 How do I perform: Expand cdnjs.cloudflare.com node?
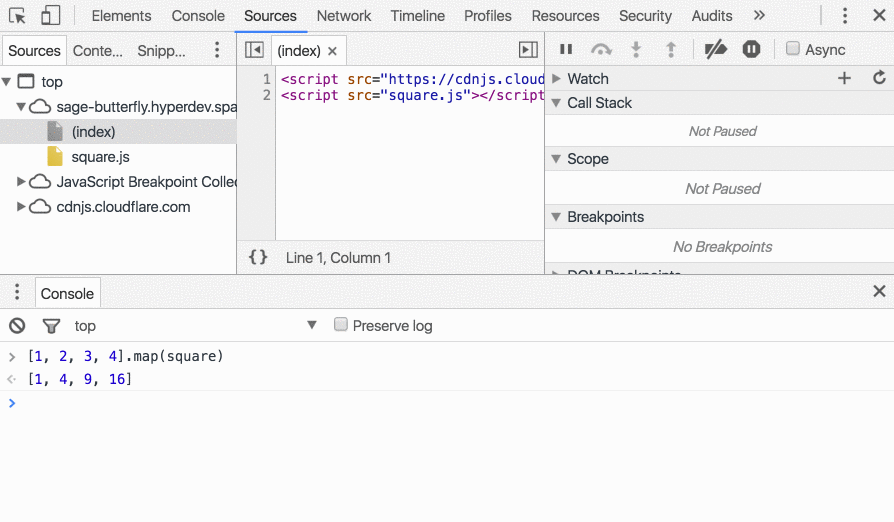coord(21,207)
